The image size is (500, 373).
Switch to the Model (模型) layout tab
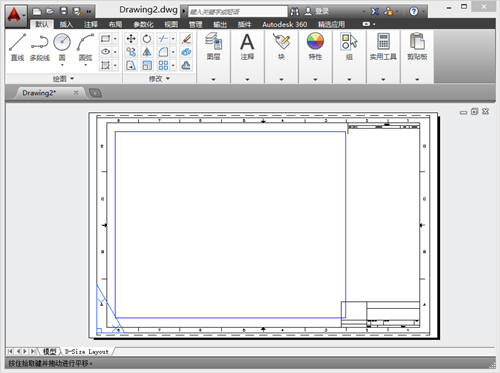[50, 351]
